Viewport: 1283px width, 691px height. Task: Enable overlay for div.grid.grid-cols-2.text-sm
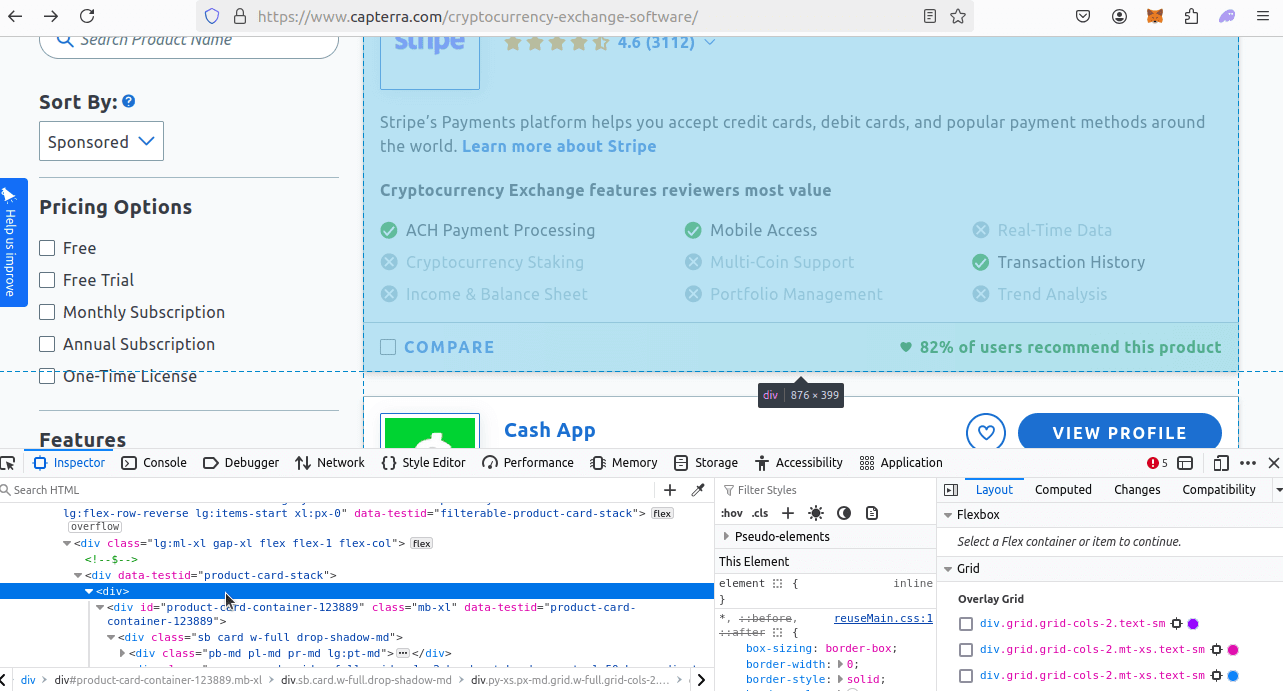tap(966, 624)
